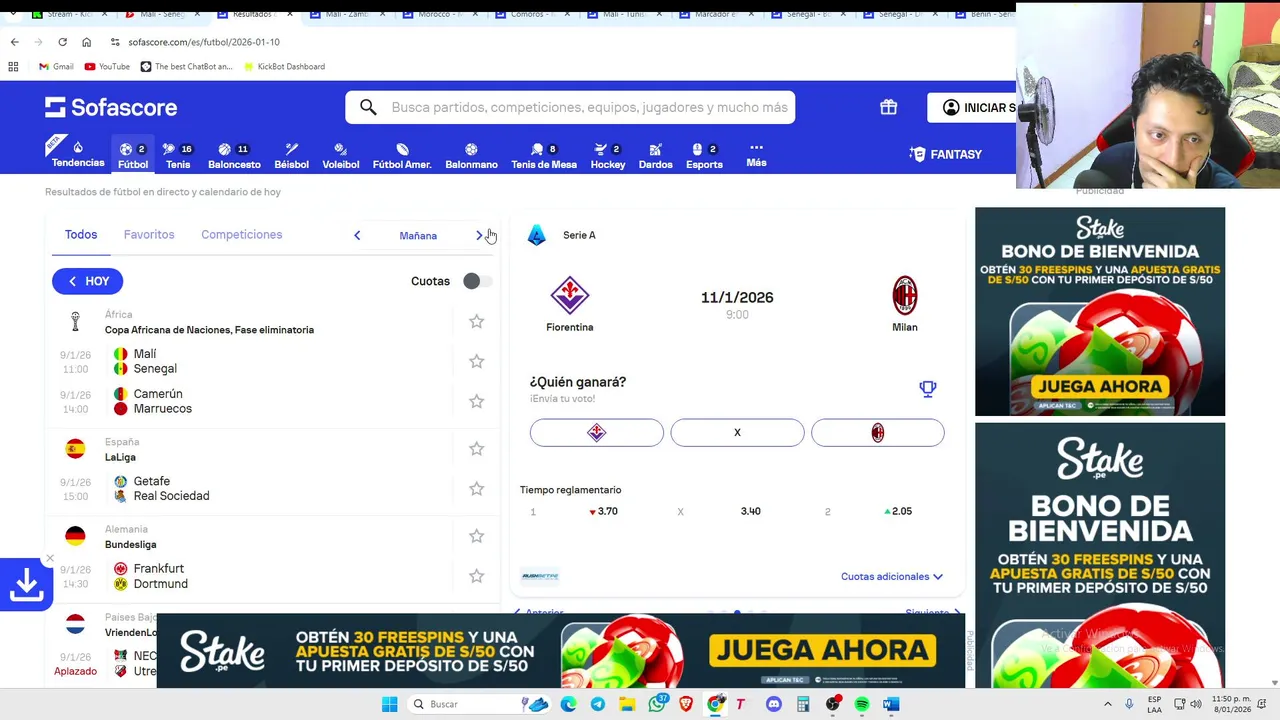
Task: Select the Fútbol sport icon
Action: point(126,149)
